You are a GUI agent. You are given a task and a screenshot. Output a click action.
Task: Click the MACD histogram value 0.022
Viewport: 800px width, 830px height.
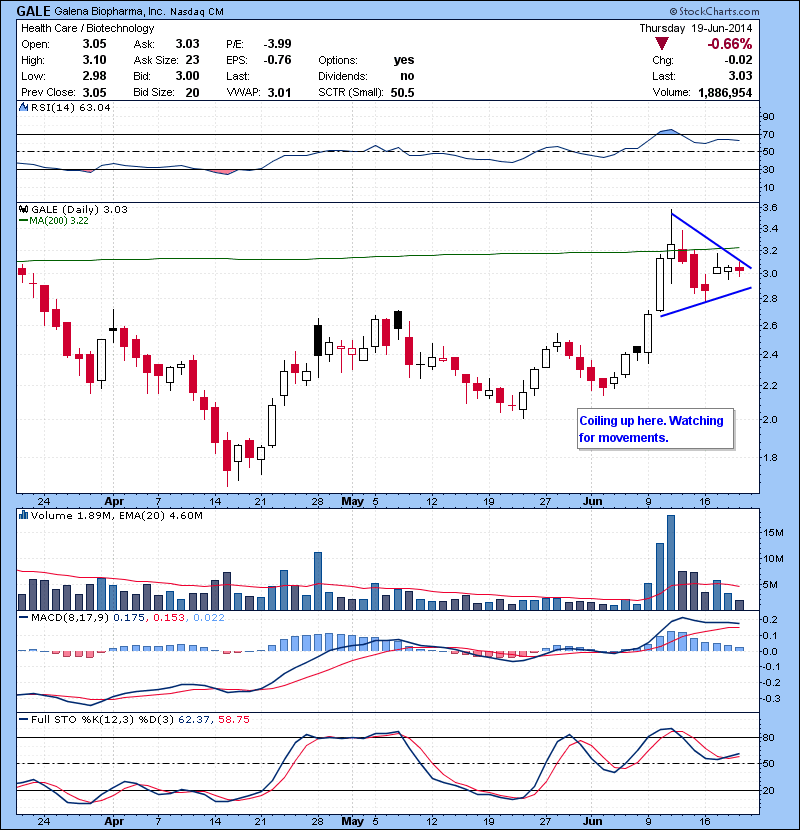[x=209, y=618]
